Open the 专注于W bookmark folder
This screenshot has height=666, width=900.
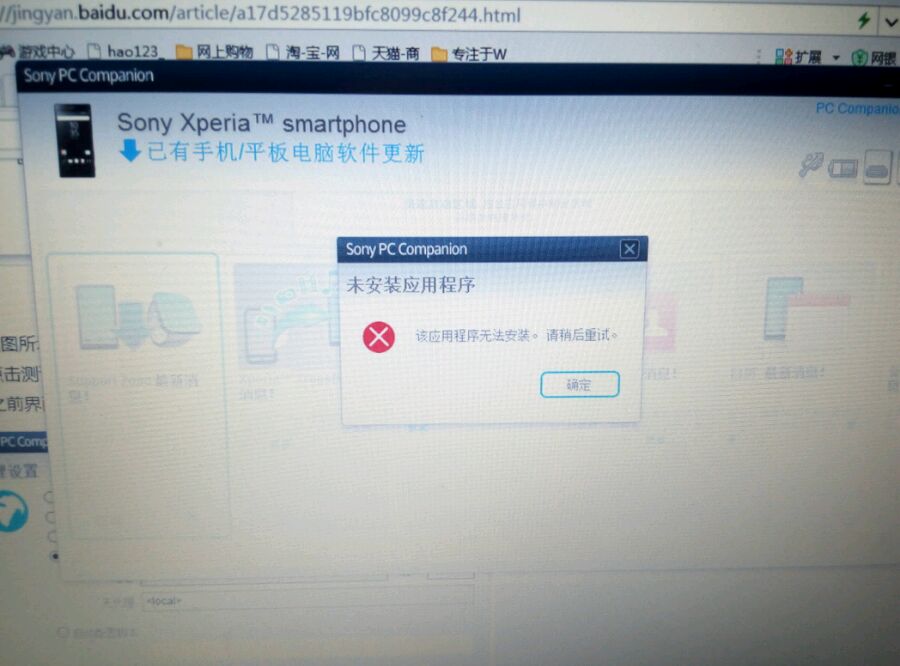pos(469,55)
